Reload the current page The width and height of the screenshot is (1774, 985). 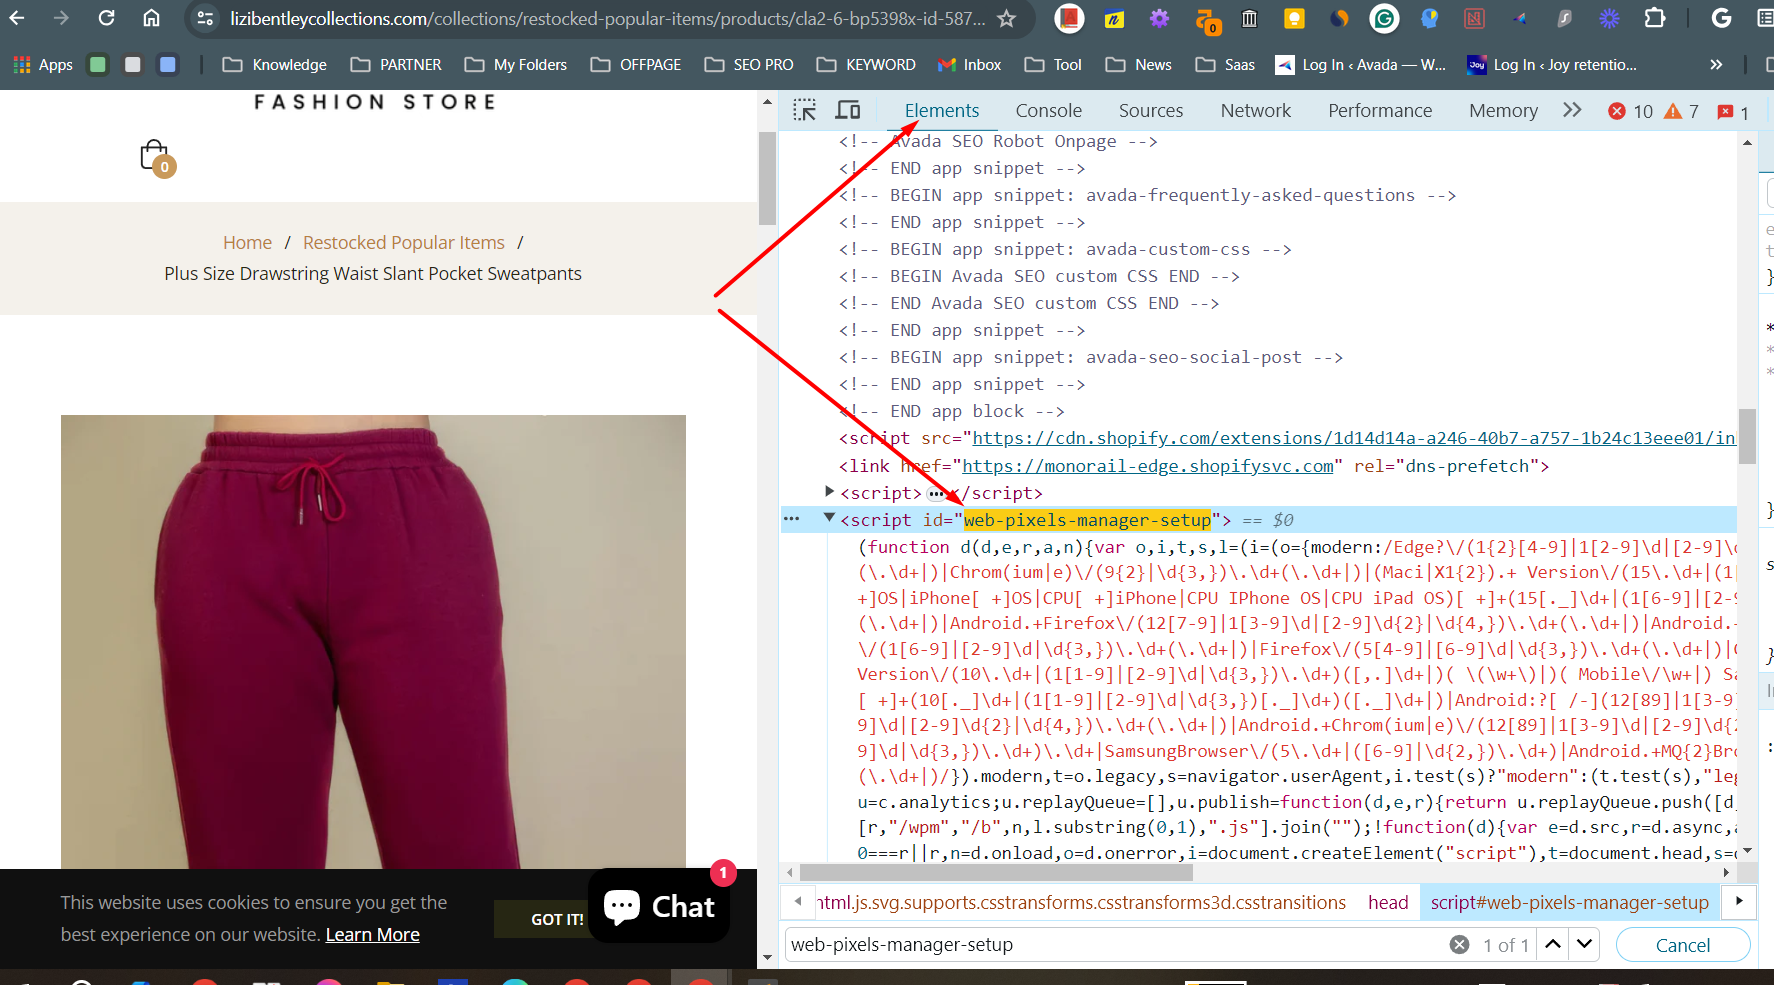(x=106, y=18)
